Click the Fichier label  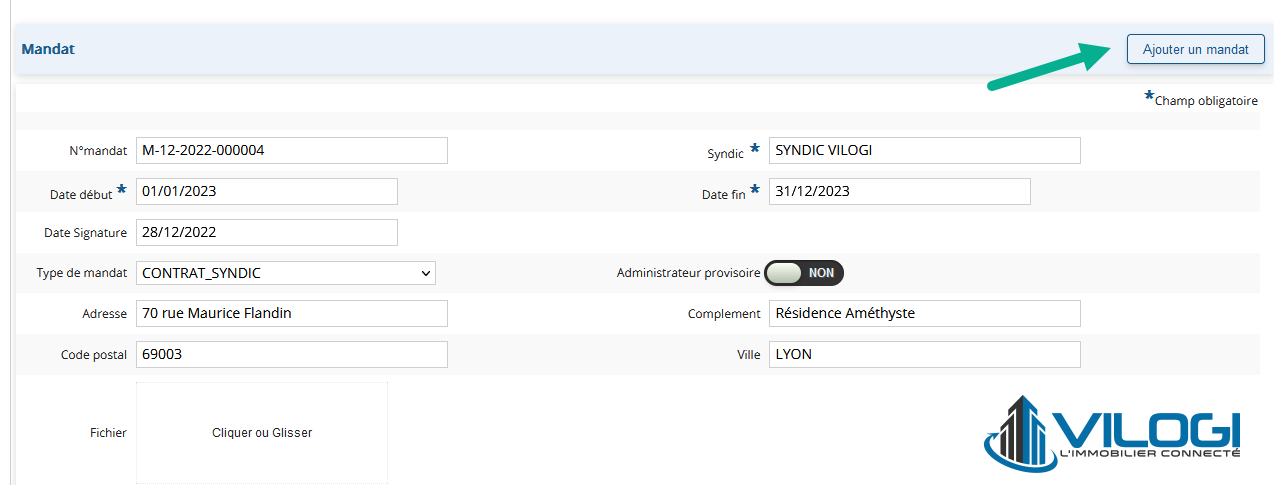tap(108, 433)
